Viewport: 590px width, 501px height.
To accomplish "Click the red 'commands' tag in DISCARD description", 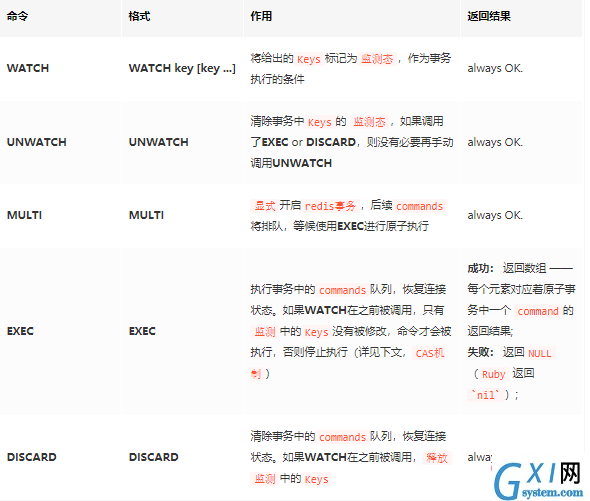I will [x=342, y=437].
